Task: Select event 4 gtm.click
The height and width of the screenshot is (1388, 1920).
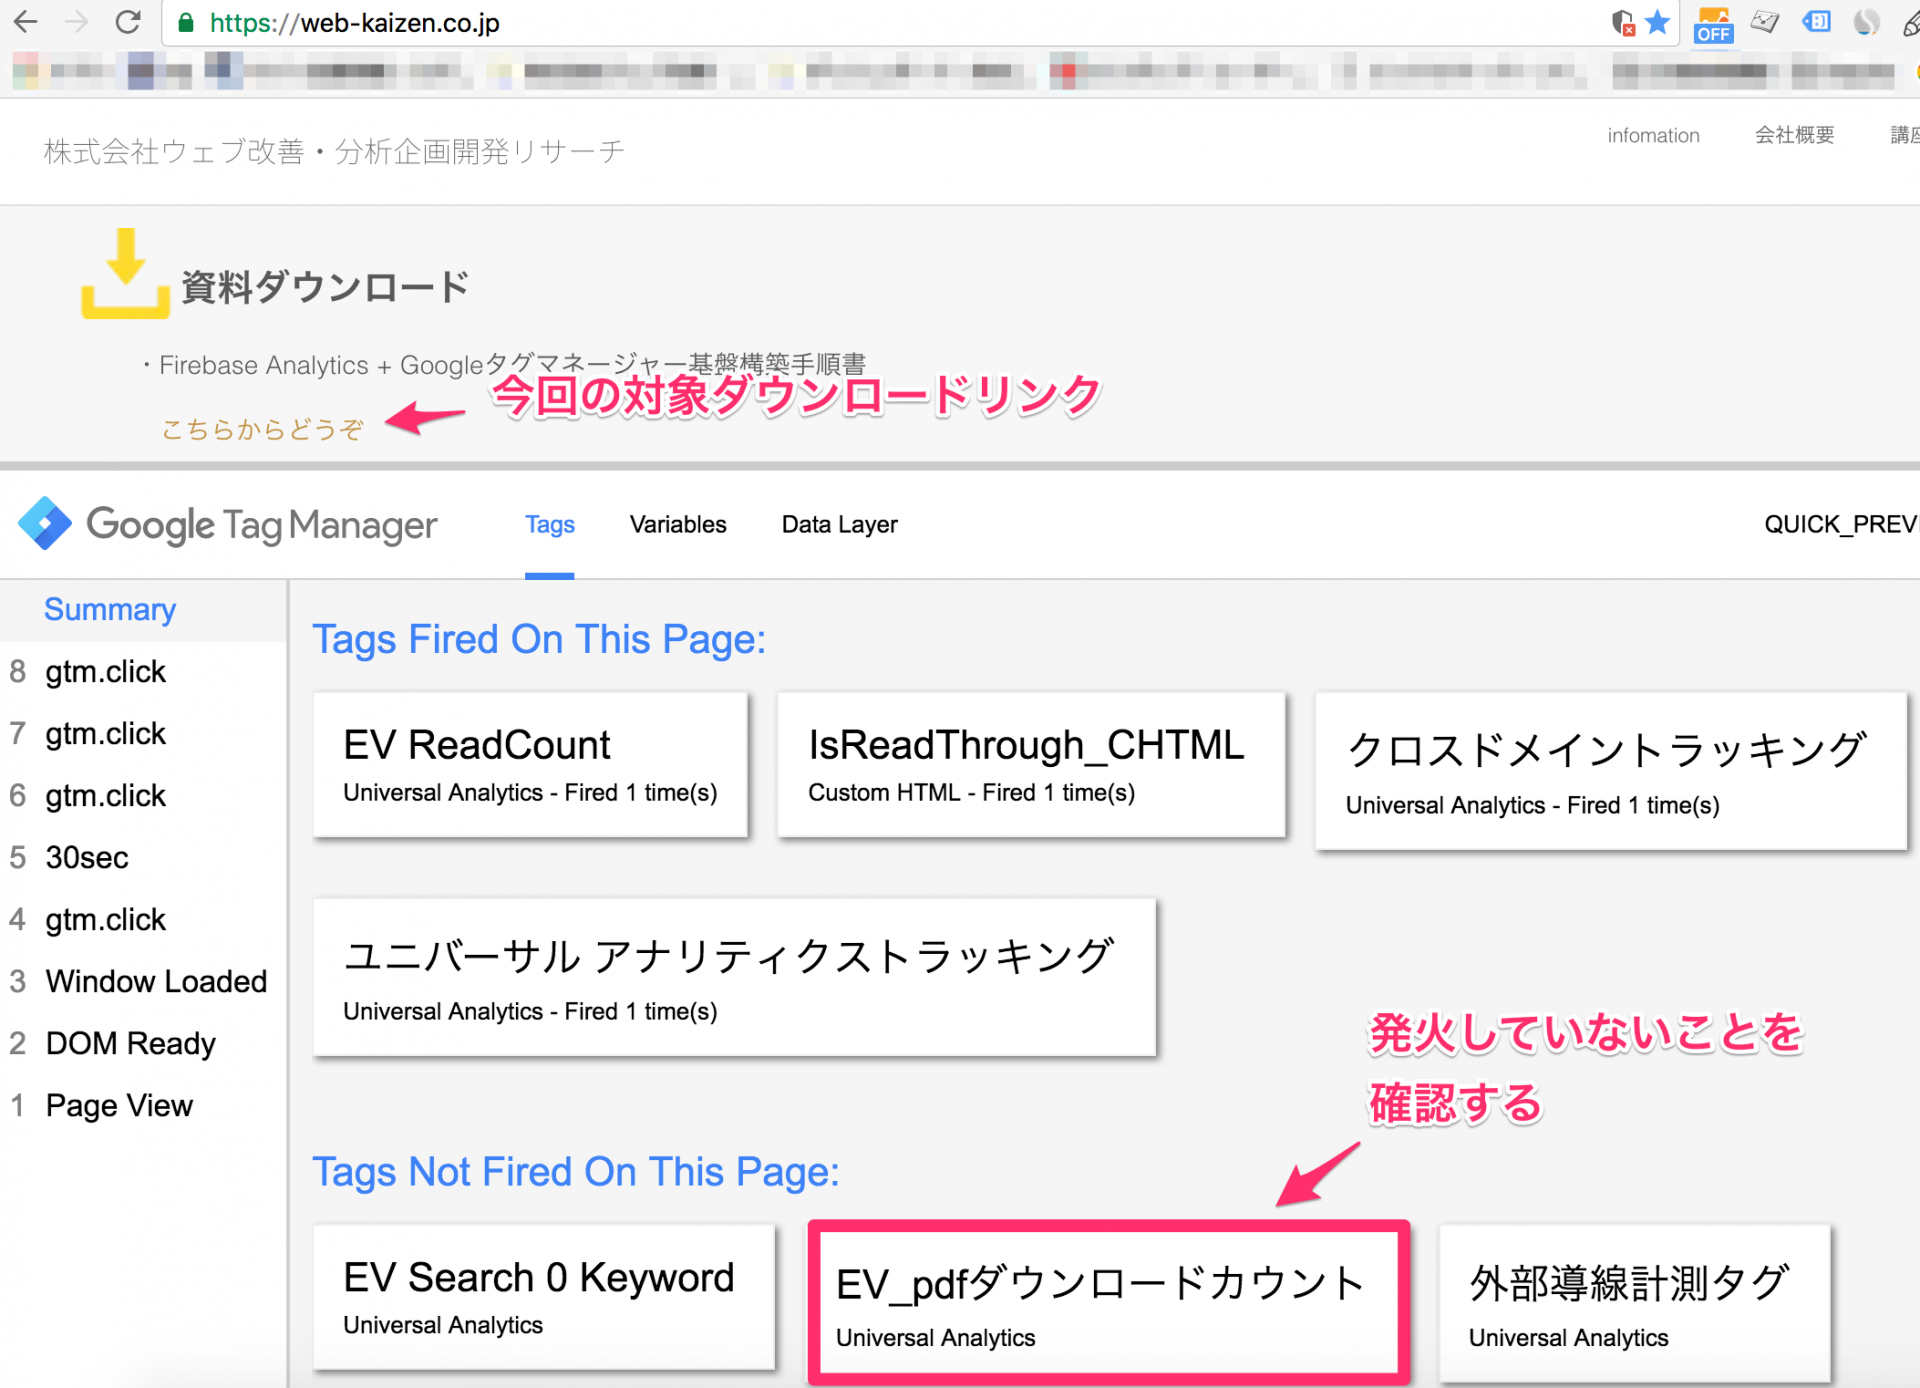Action: click(x=143, y=919)
